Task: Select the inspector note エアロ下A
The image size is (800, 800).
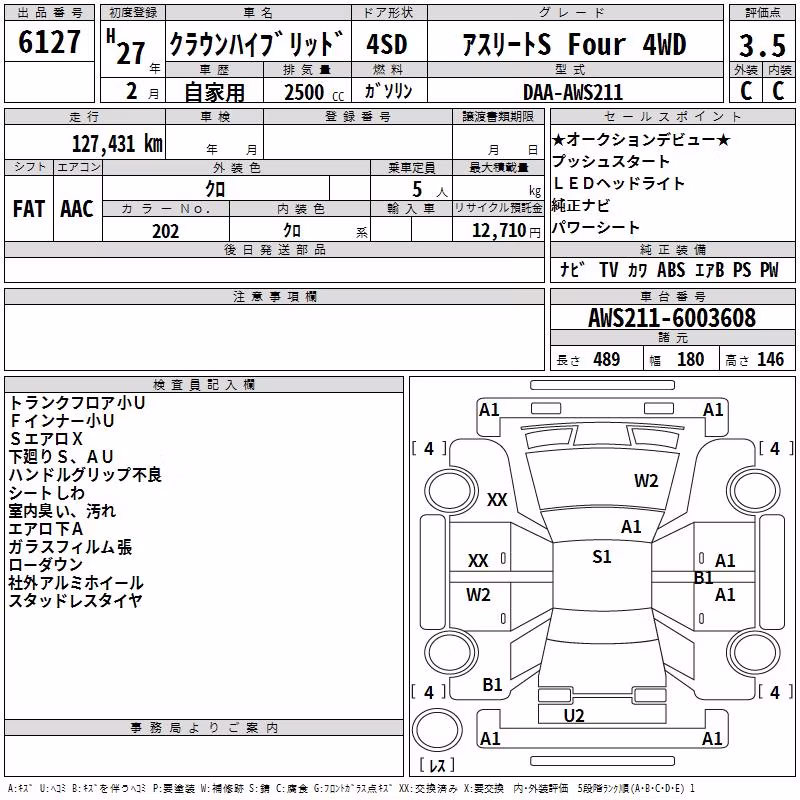Action: pyautogui.click(x=45, y=529)
